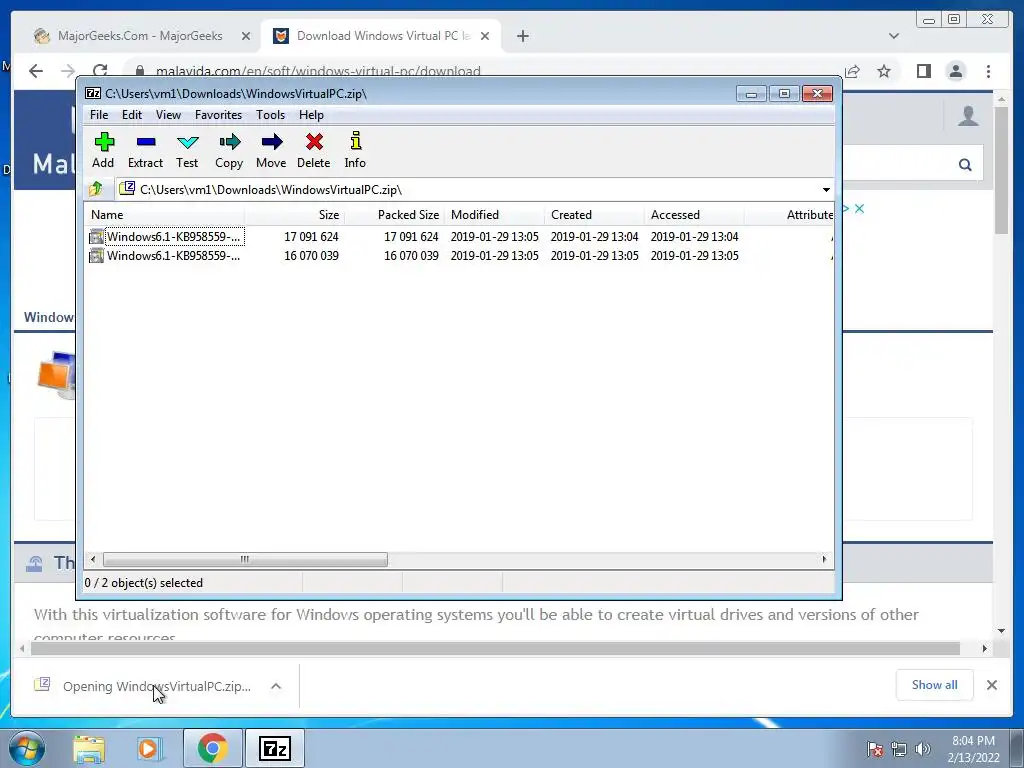The image size is (1024, 768).
Task: Go up one folder level icon
Action: coord(96,189)
